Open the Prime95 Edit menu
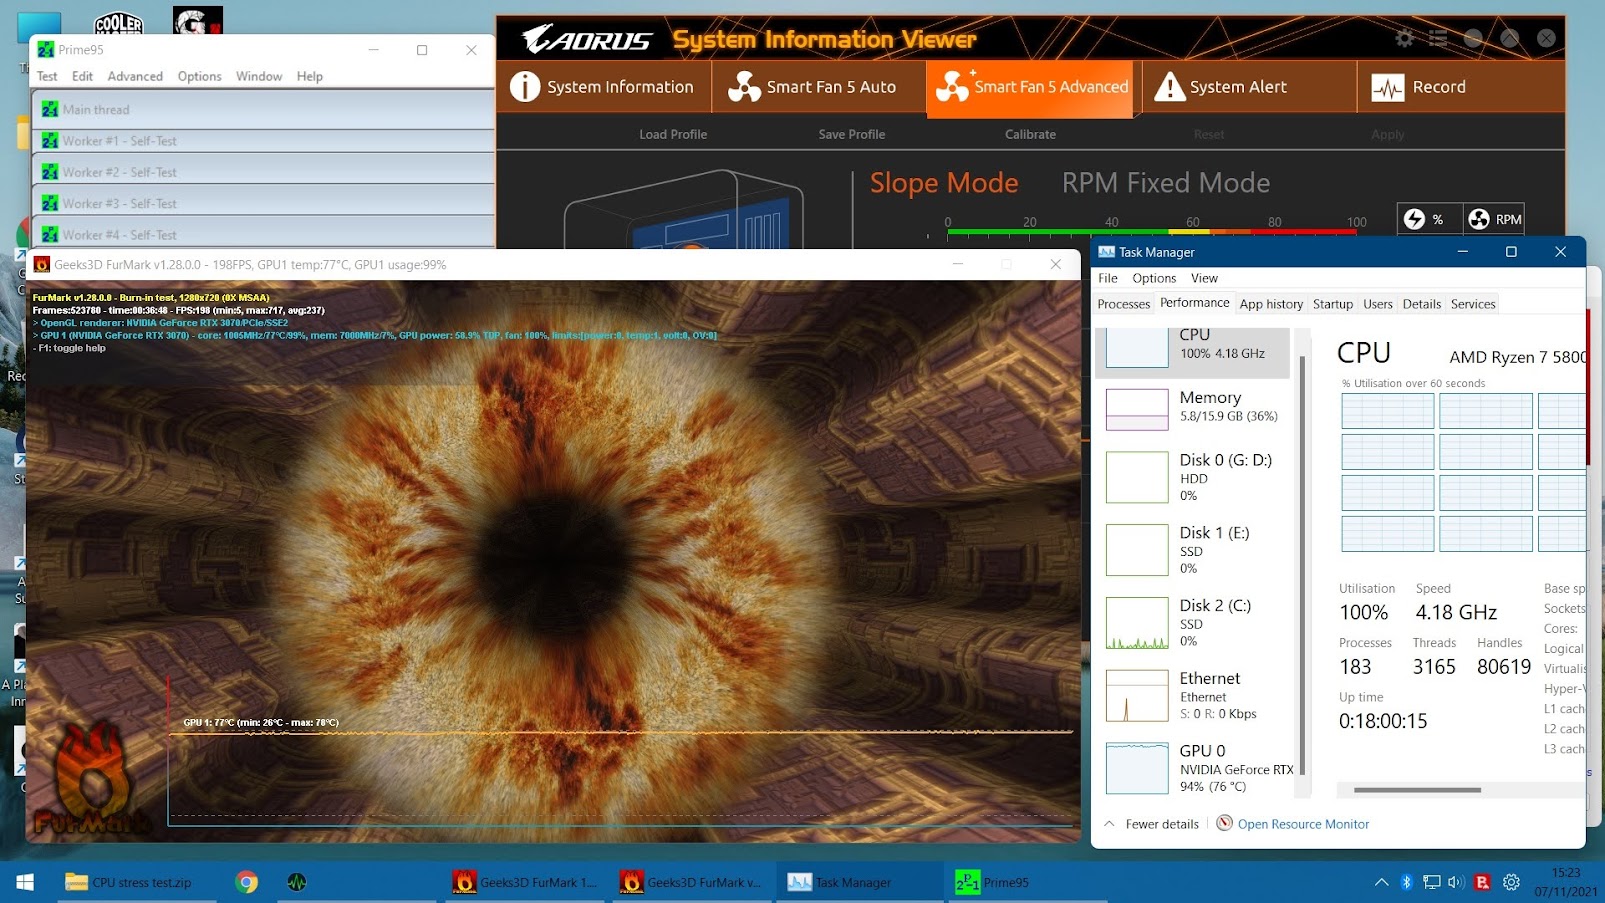The image size is (1605, 903). pos(82,76)
